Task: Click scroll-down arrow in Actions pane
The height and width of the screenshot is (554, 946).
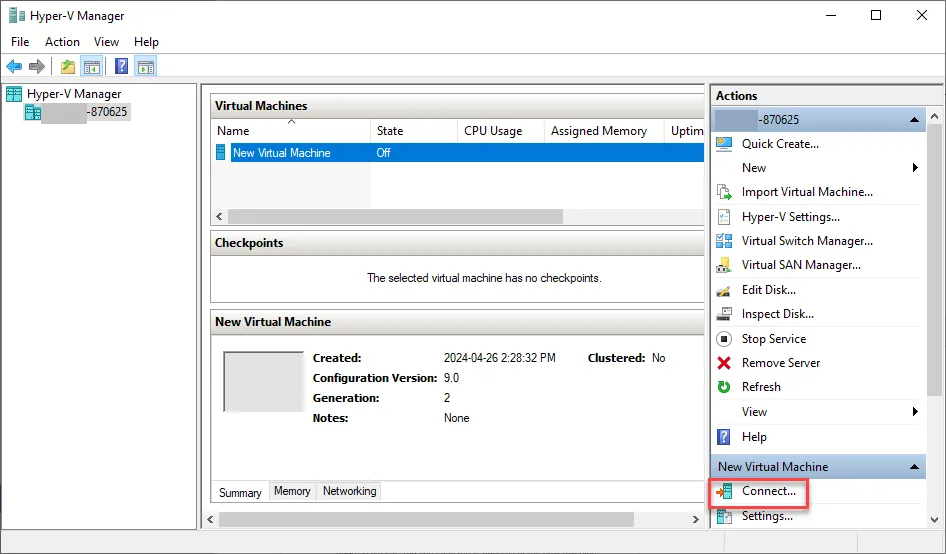Action: pyautogui.click(x=934, y=519)
